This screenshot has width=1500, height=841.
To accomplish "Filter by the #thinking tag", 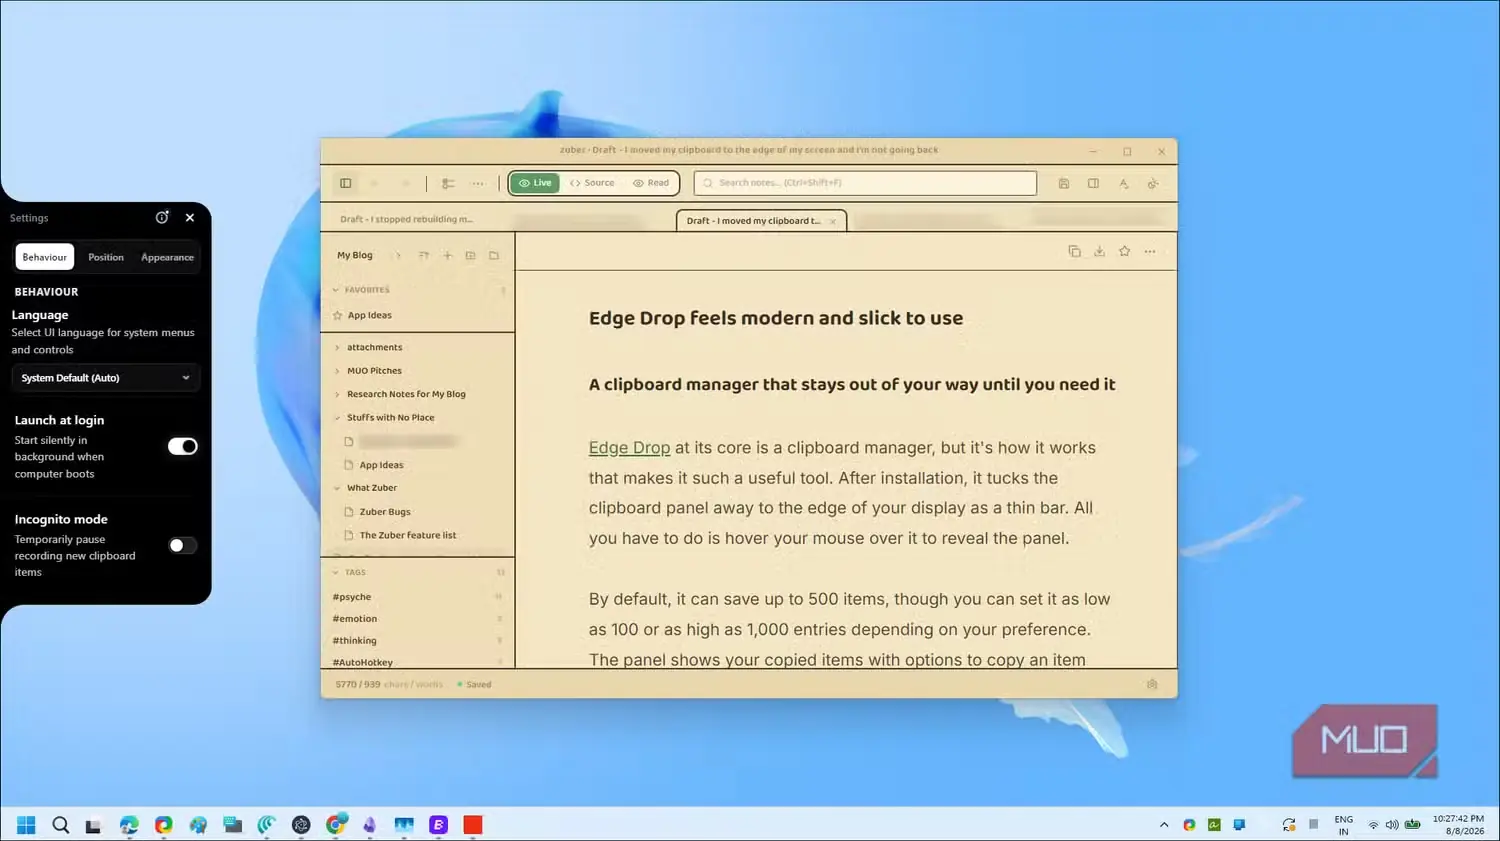I will coord(355,641).
